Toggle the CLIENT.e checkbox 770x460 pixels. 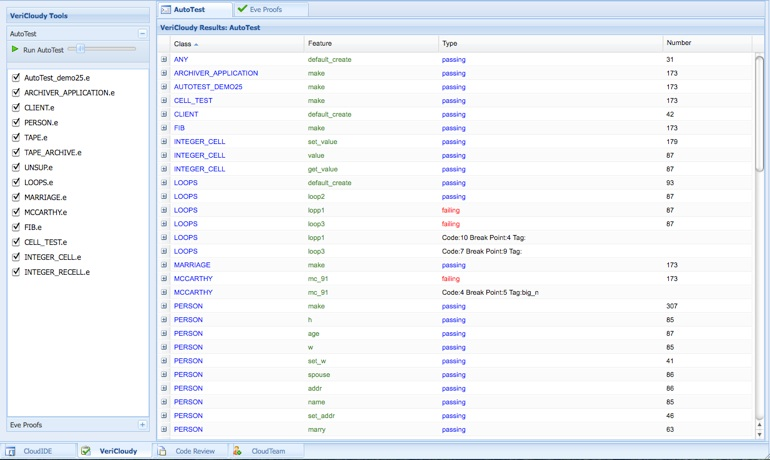(x=16, y=107)
